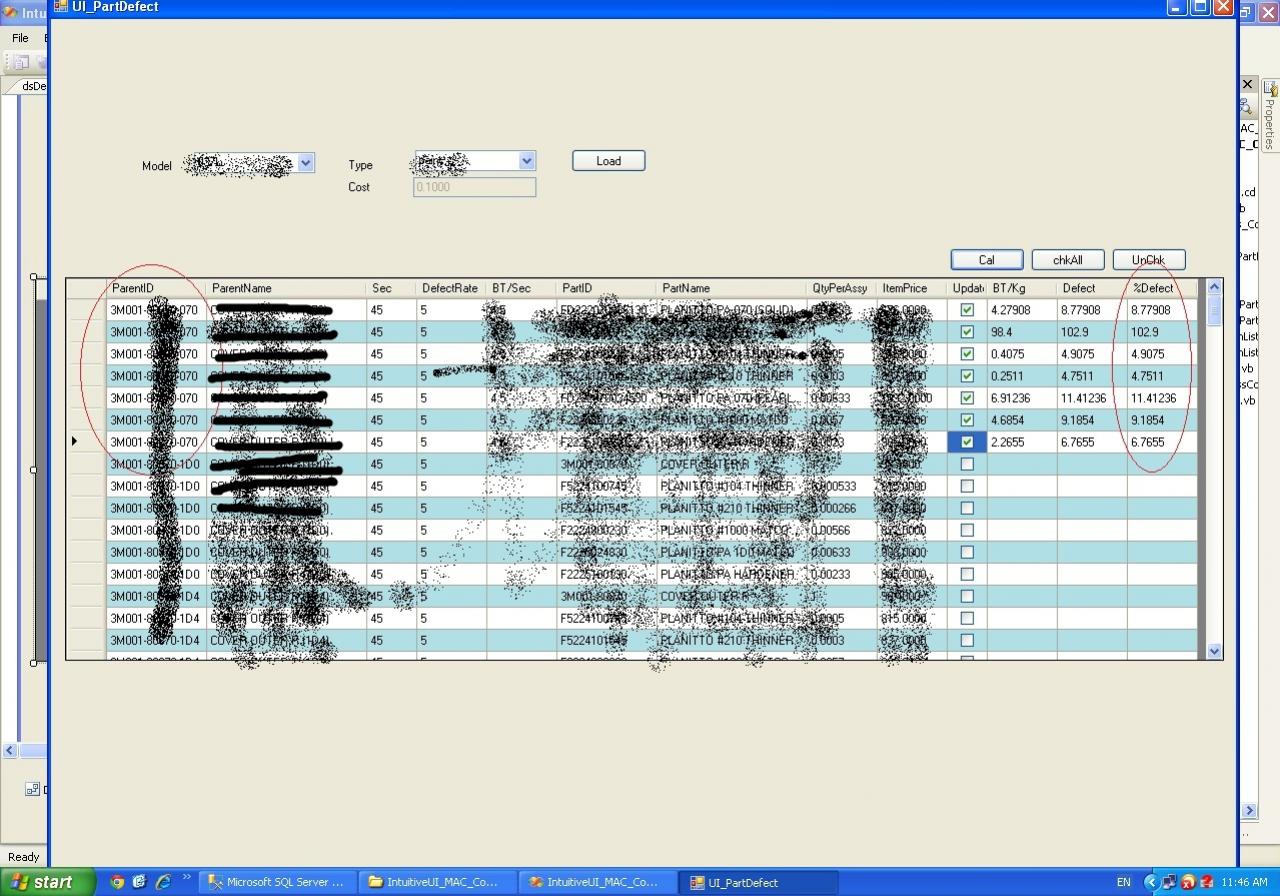Click the Load button
The image size is (1280, 896).
608,161
